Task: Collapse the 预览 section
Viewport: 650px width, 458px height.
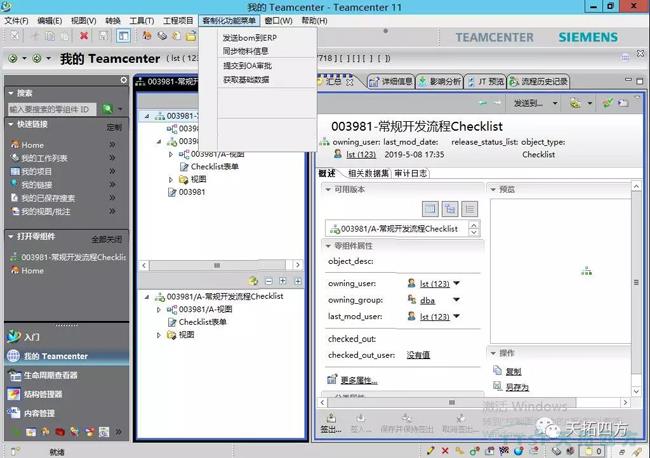Action: point(493,189)
